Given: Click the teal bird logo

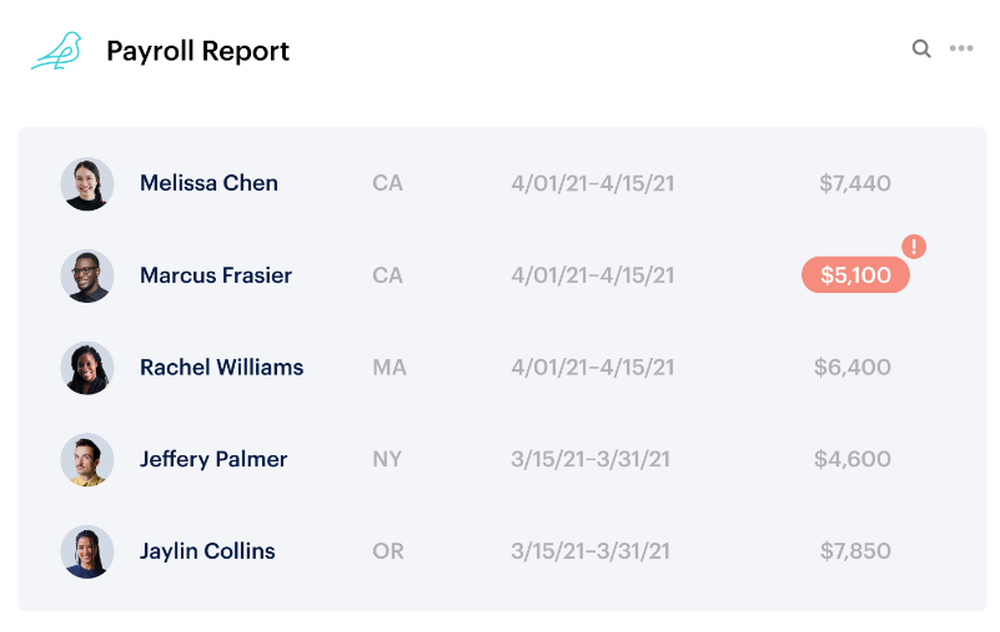Looking at the screenshot, I should pos(57,50).
